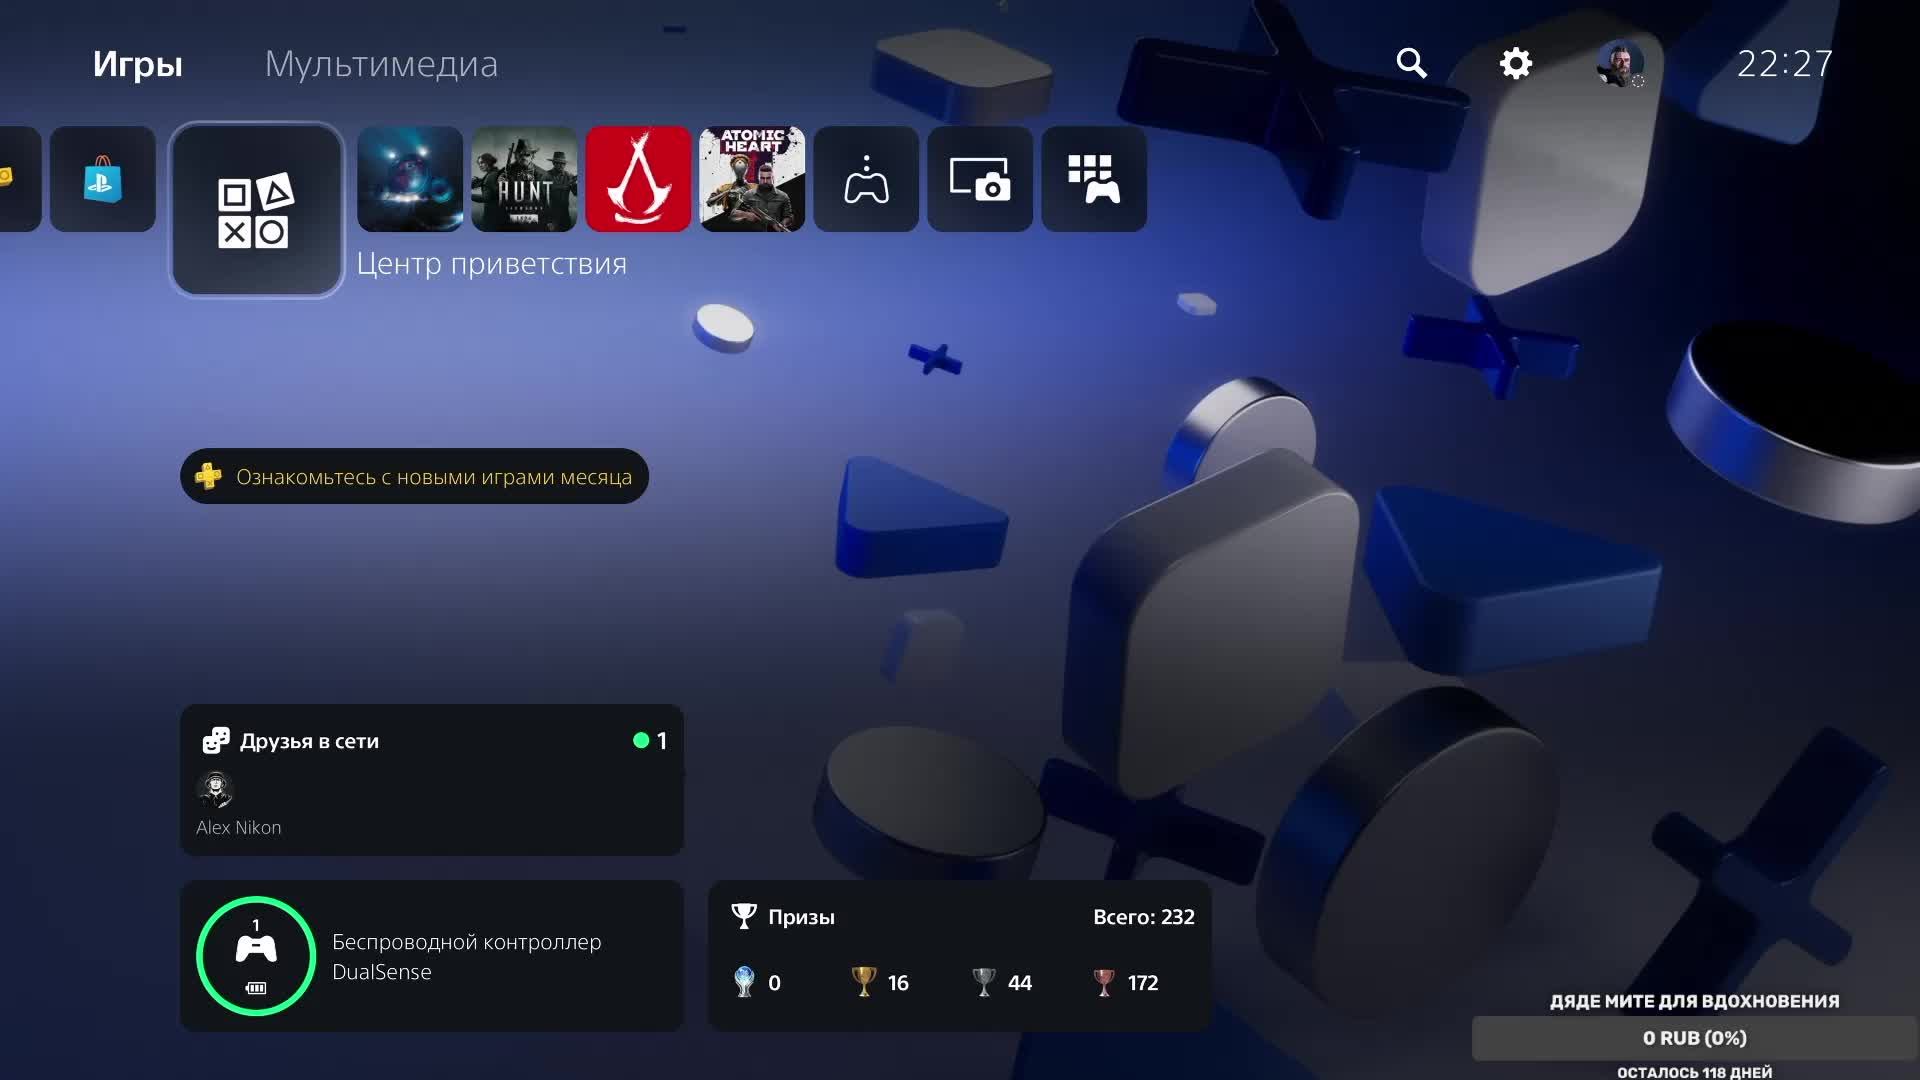Viewport: 1920px width, 1080px height.
Task: Launch the Atomic Heart game
Action: pyautogui.click(x=752, y=180)
